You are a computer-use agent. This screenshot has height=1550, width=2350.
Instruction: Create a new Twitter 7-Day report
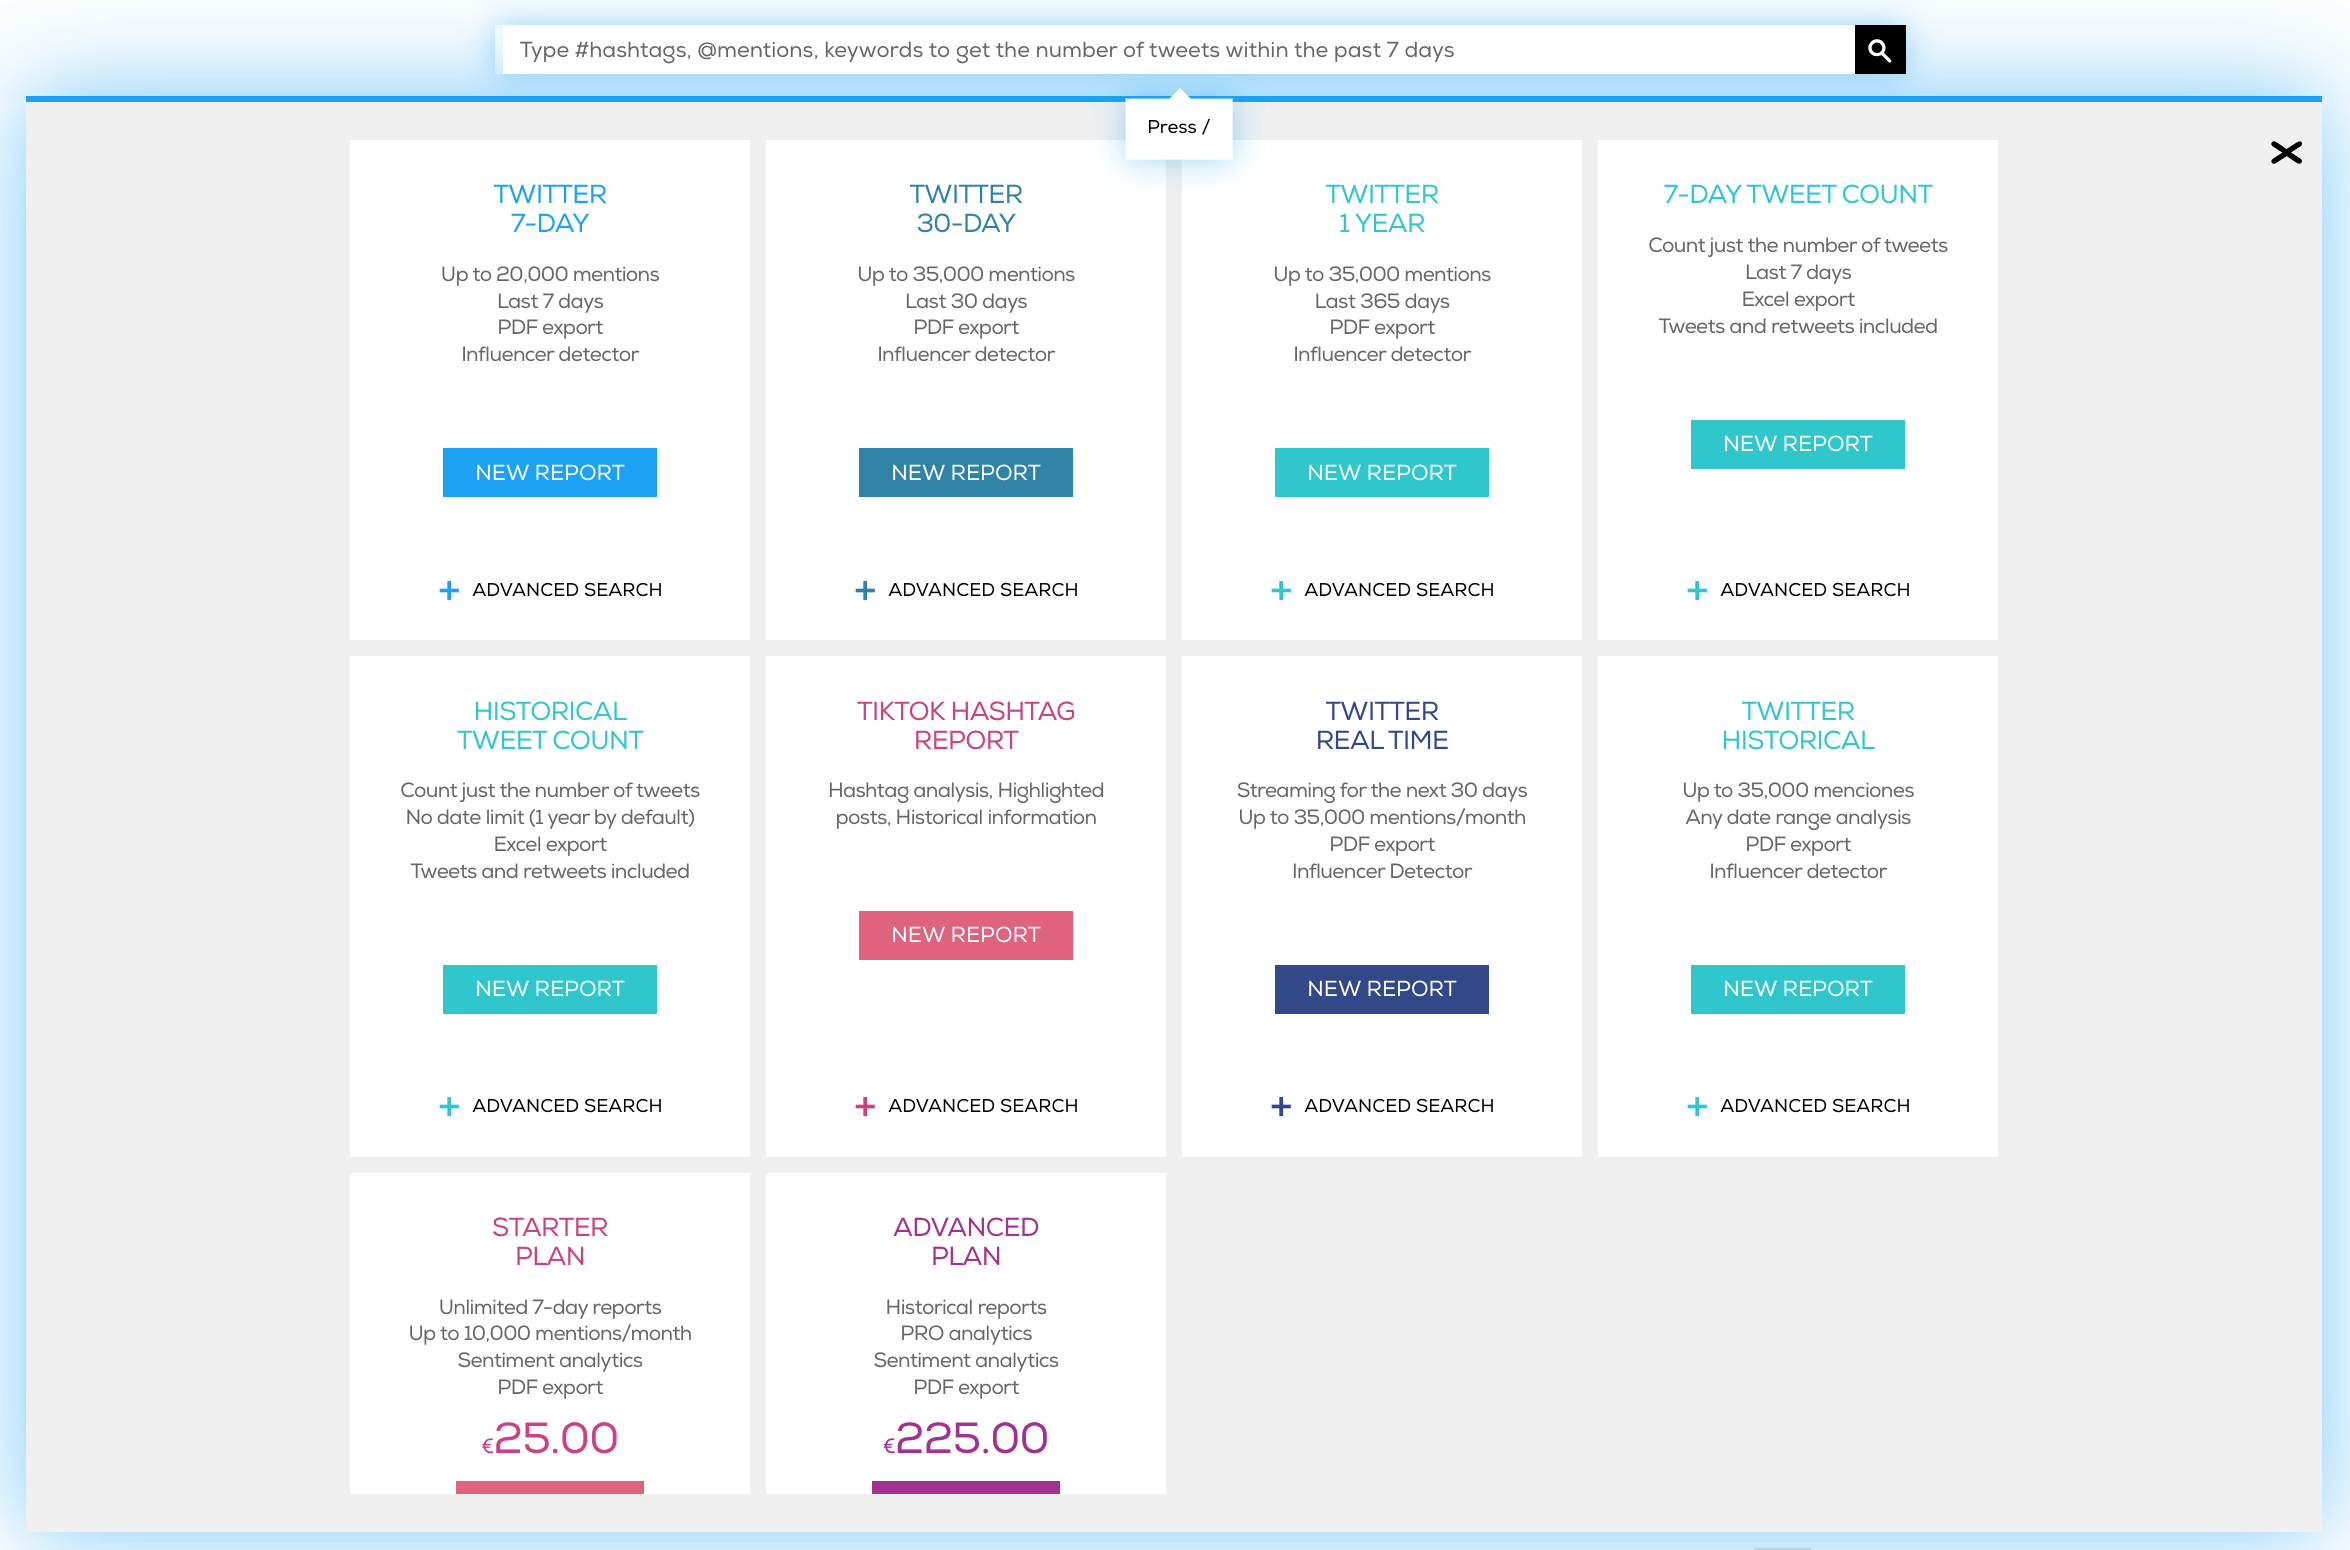(x=550, y=472)
